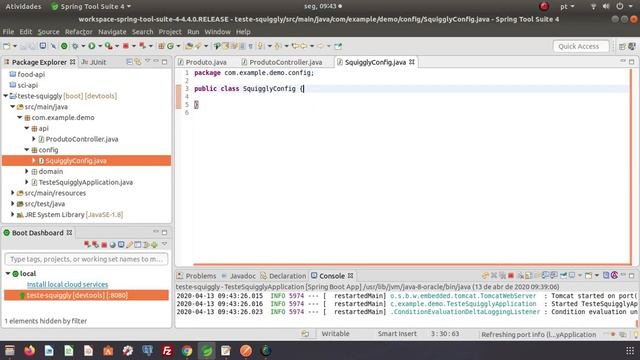
Task: Run the application with green play icon
Action: [x=92, y=46]
